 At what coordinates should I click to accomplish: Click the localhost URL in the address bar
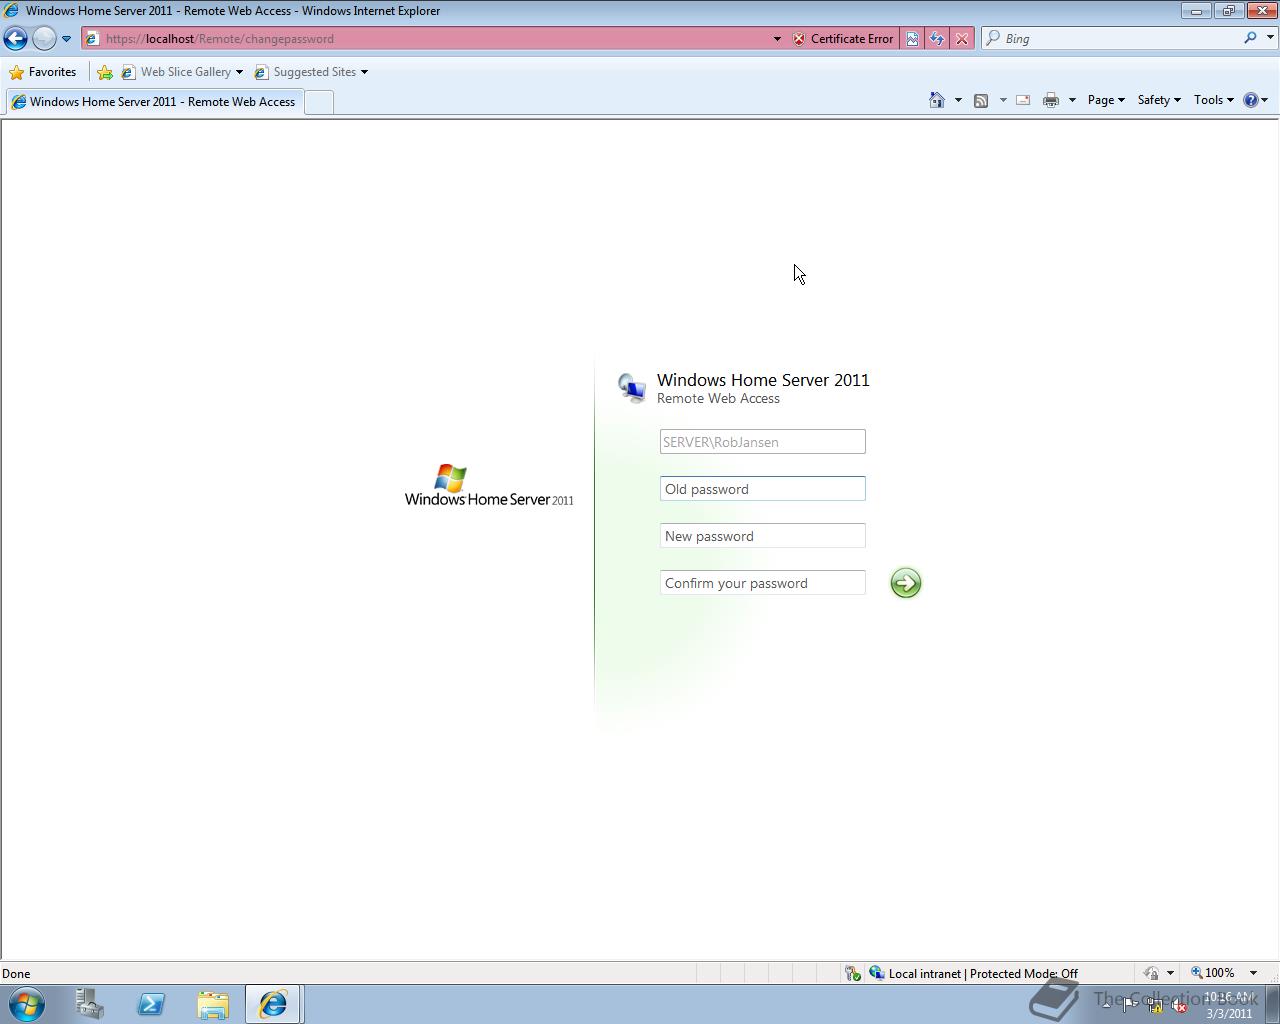[220, 39]
